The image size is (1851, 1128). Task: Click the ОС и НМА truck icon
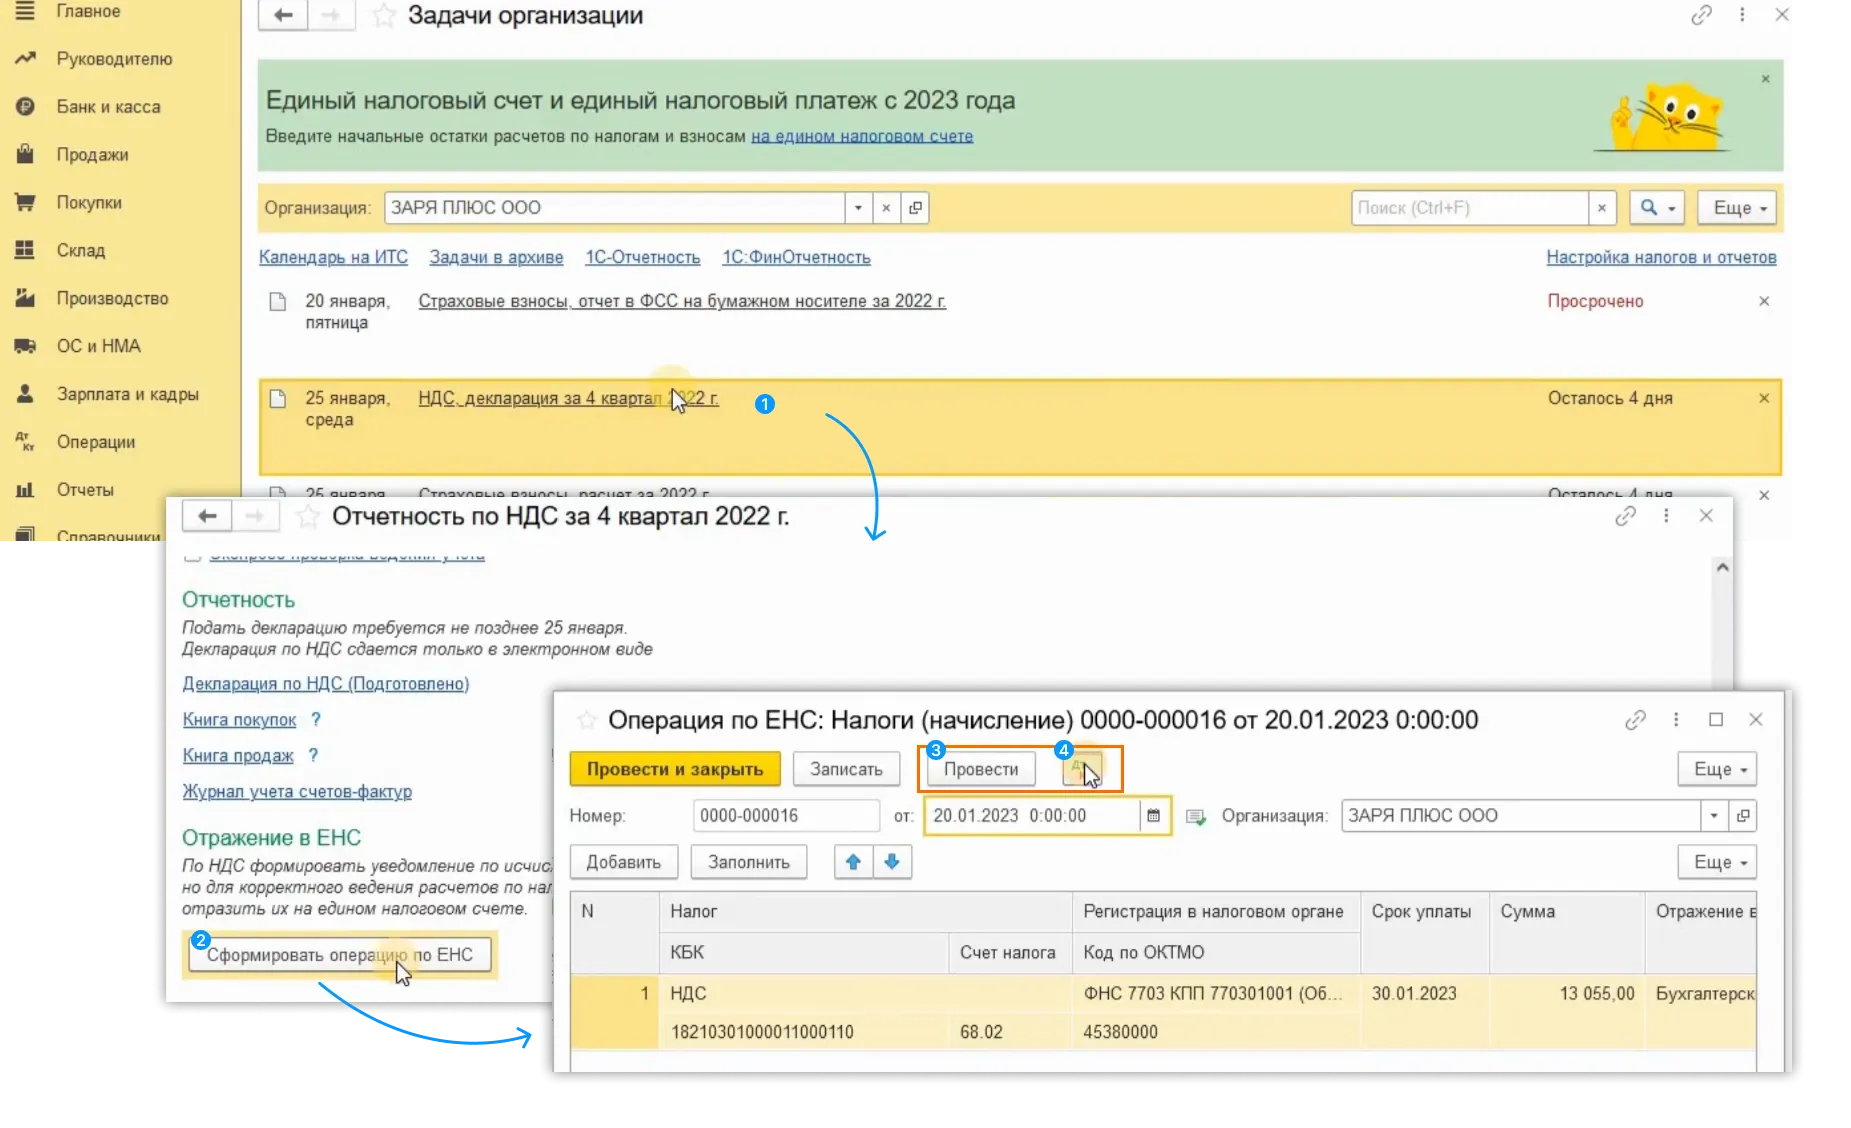[25, 346]
